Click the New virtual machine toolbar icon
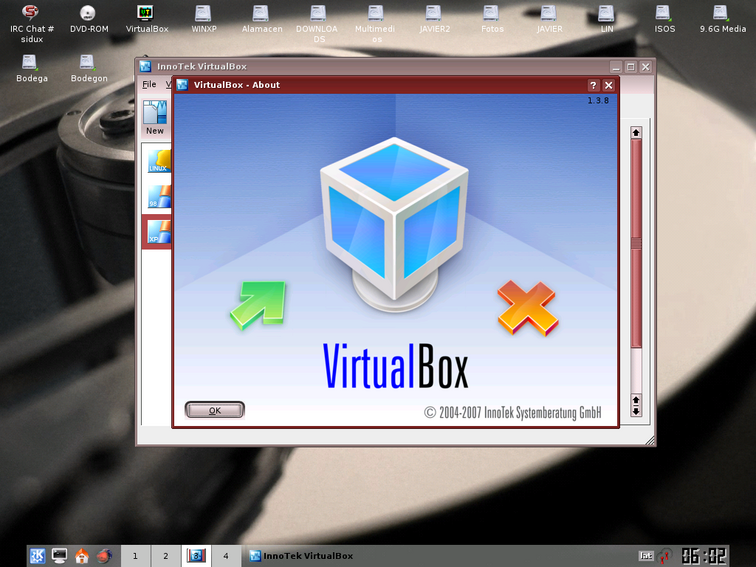The image size is (756, 567). (155, 118)
